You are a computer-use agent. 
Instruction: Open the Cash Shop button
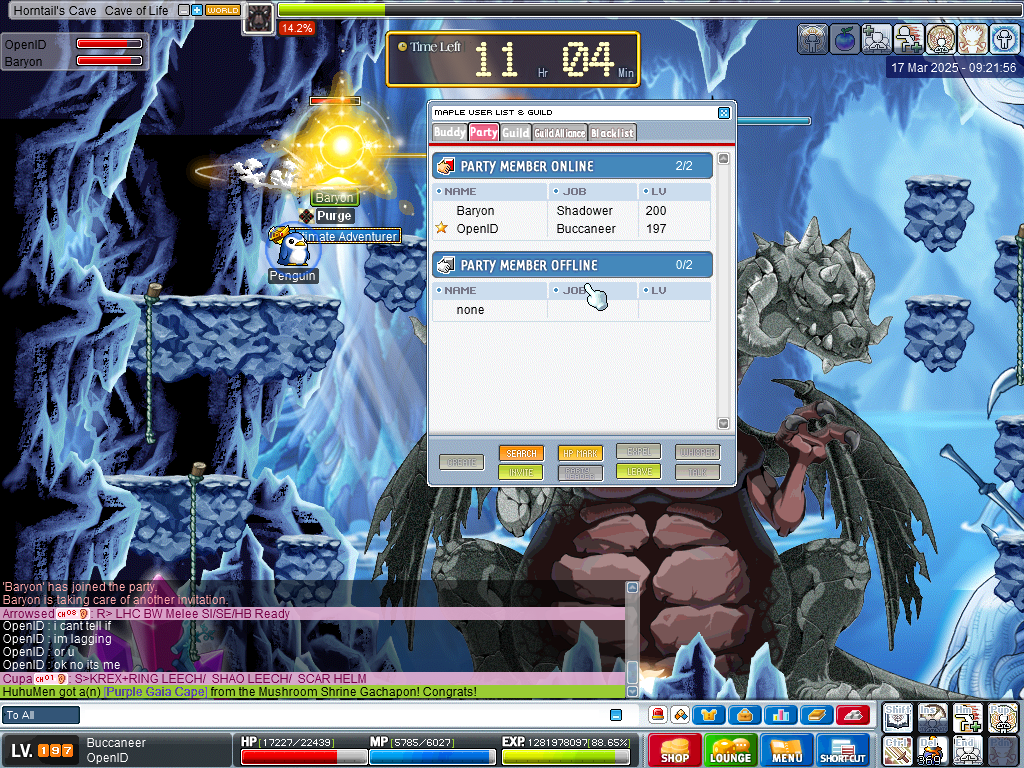675,750
